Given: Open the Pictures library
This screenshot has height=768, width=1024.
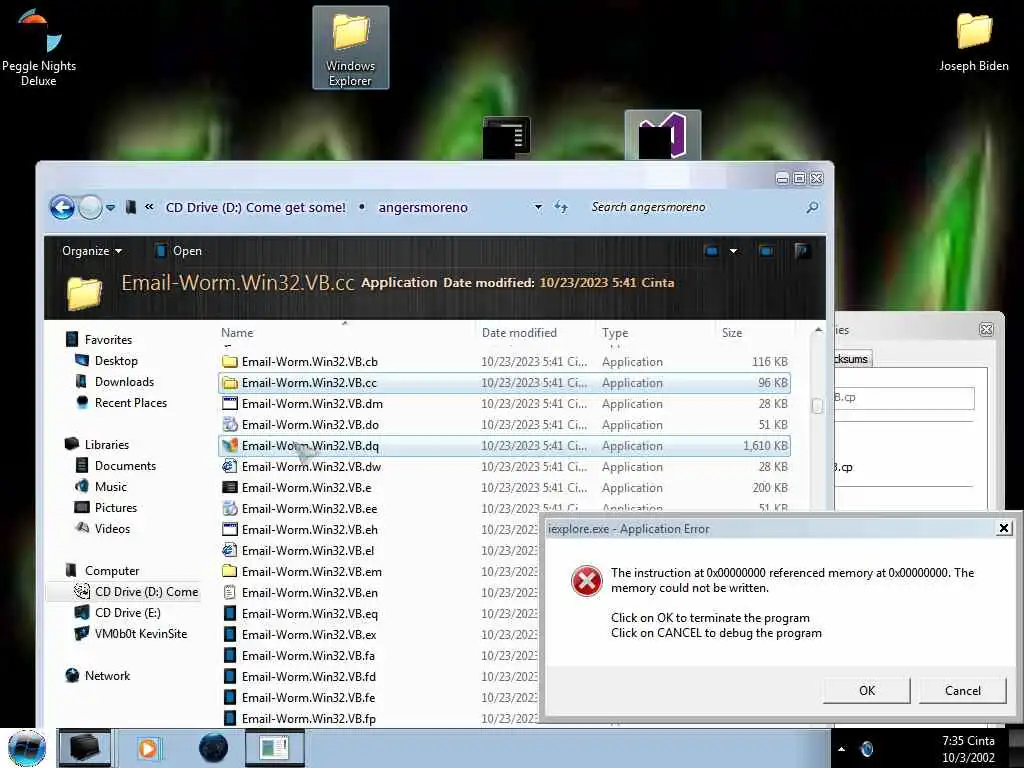Looking at the screenshot, I should point(106,507).
